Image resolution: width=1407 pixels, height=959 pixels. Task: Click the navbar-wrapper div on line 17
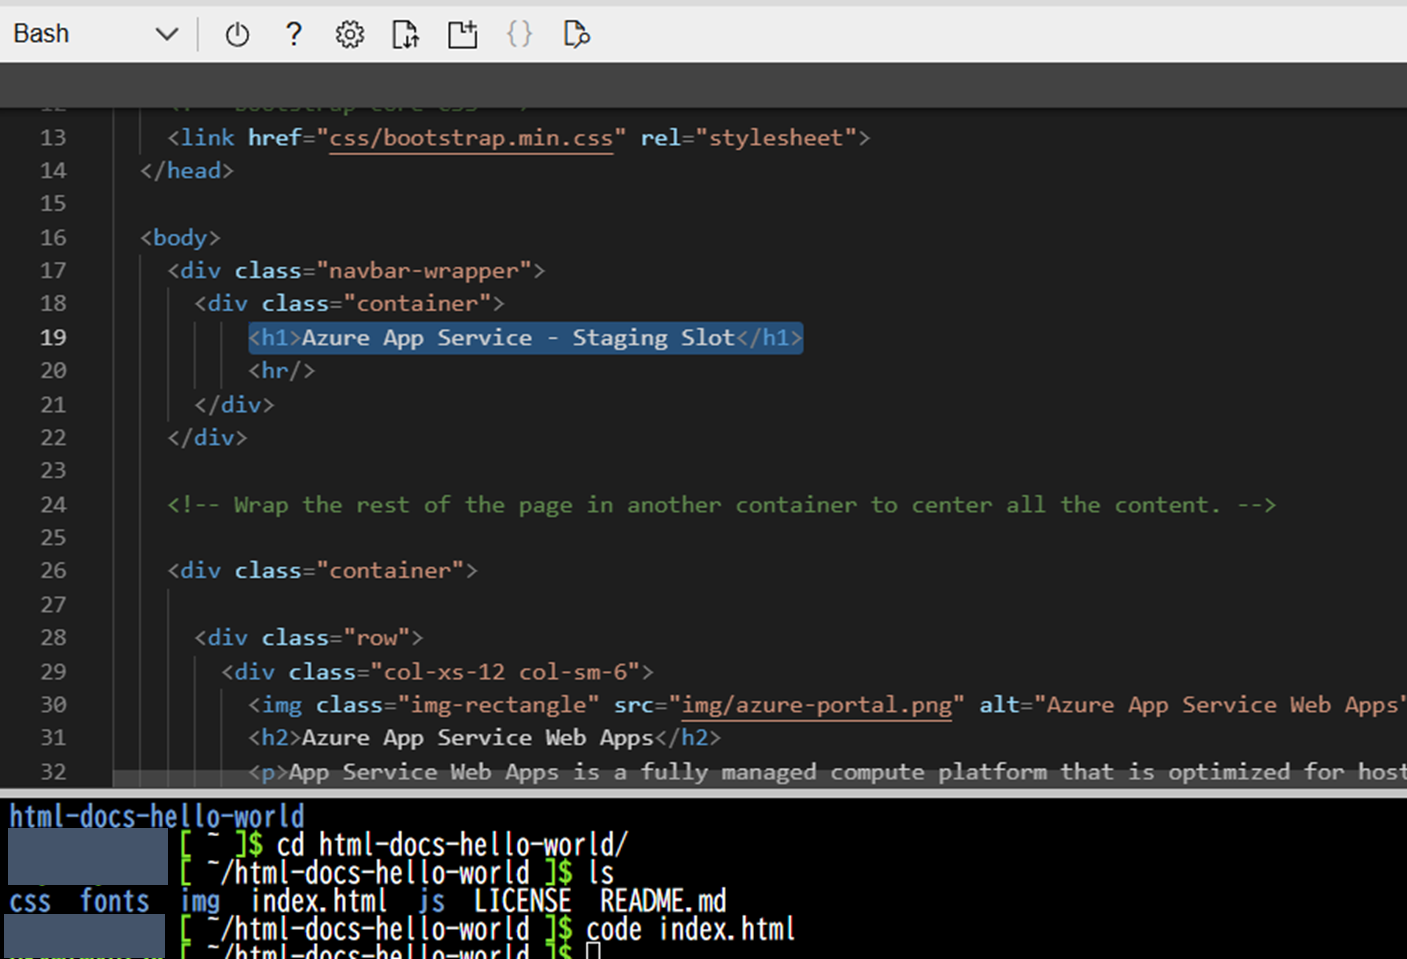click(x=356, y=271)
